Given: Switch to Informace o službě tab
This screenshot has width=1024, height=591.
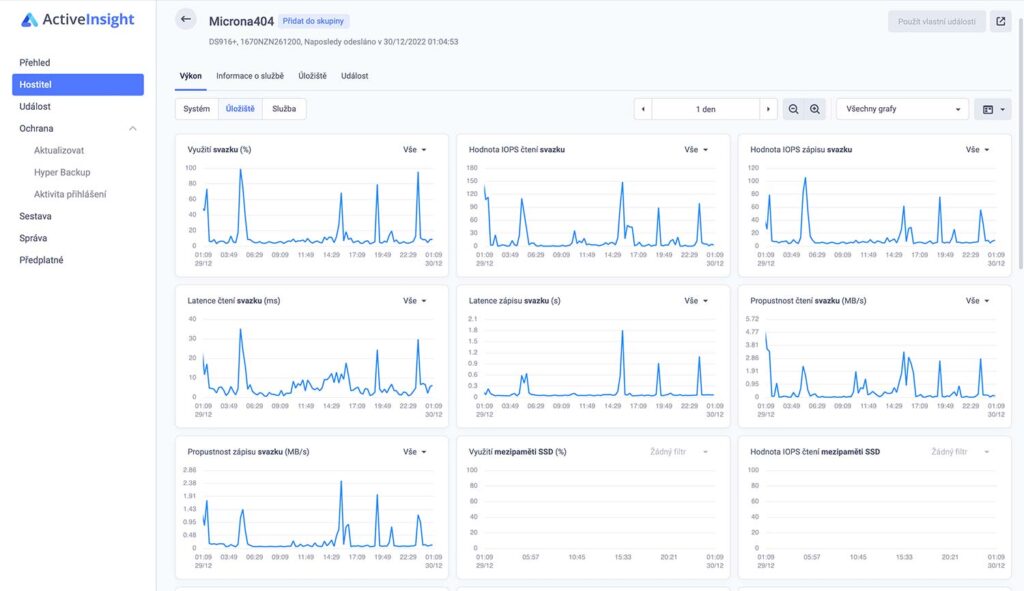Looking at the screenshot, I should coord(250,76).
